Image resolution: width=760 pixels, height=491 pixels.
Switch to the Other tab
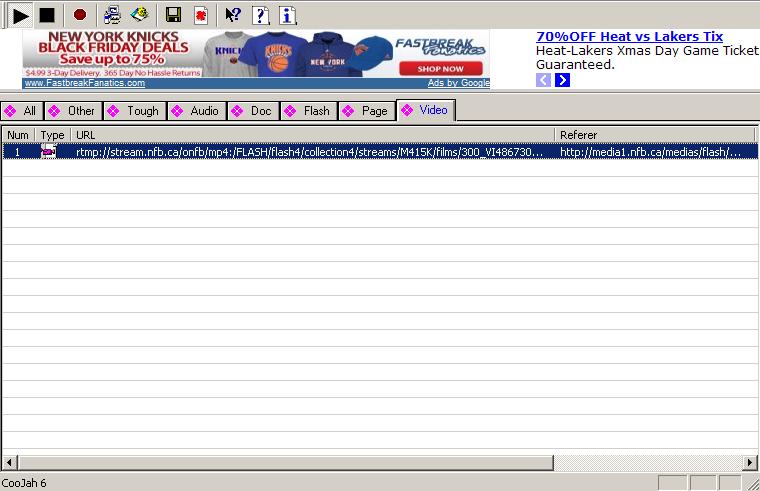click(x=74, y=111)
